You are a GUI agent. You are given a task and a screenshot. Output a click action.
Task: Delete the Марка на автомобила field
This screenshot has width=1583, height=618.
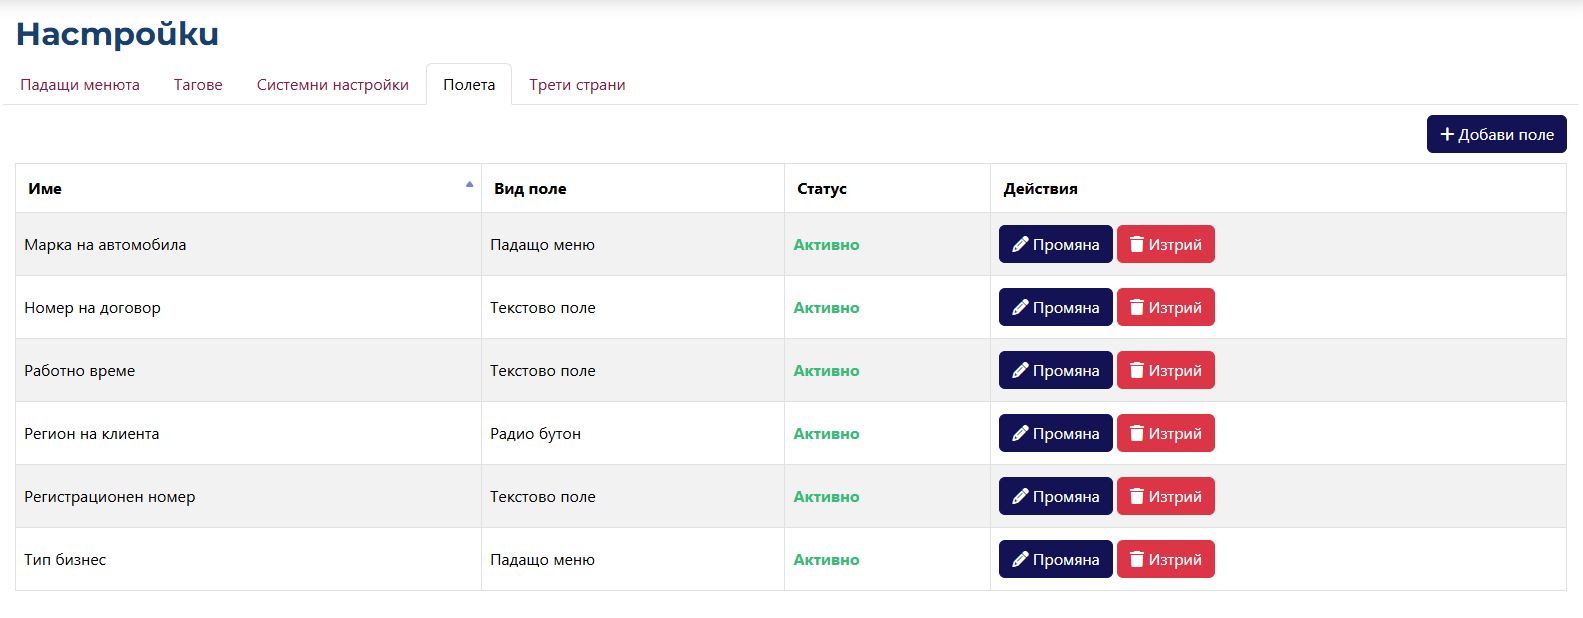[1165, 244]
